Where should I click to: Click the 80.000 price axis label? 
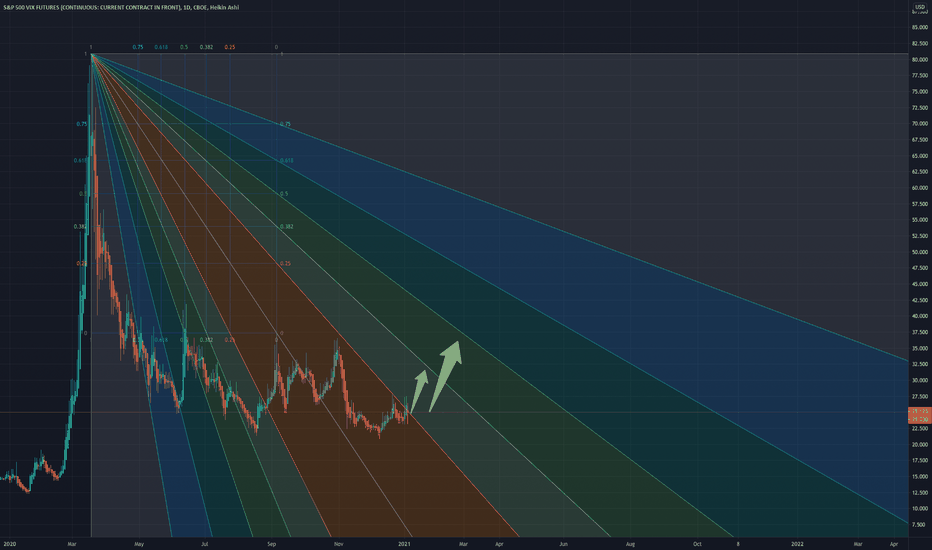pos(920,59)
